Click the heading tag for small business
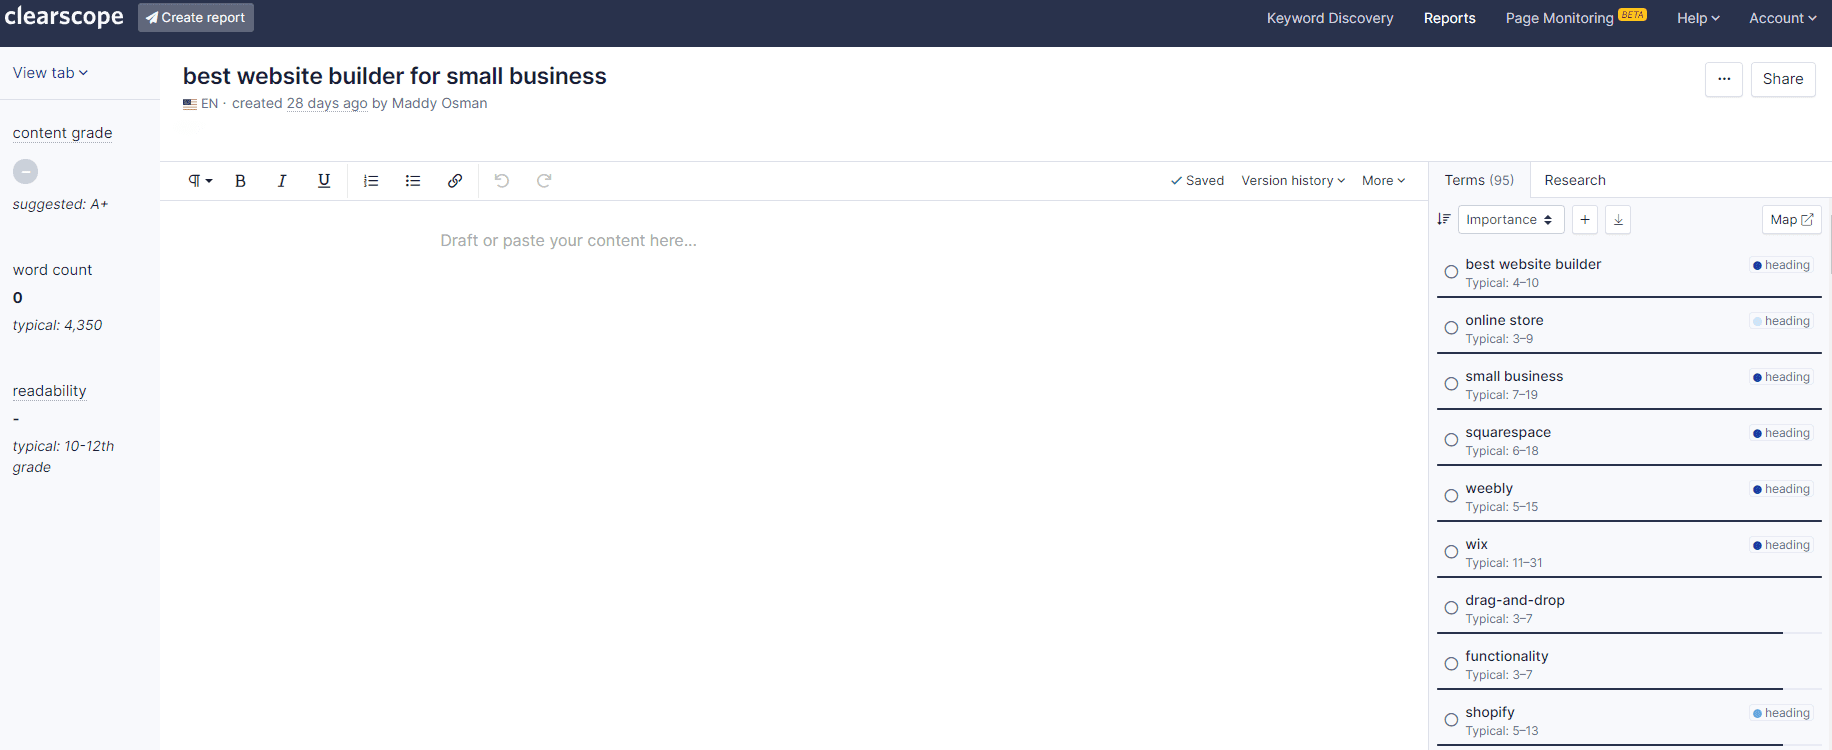 (1781, 377)
